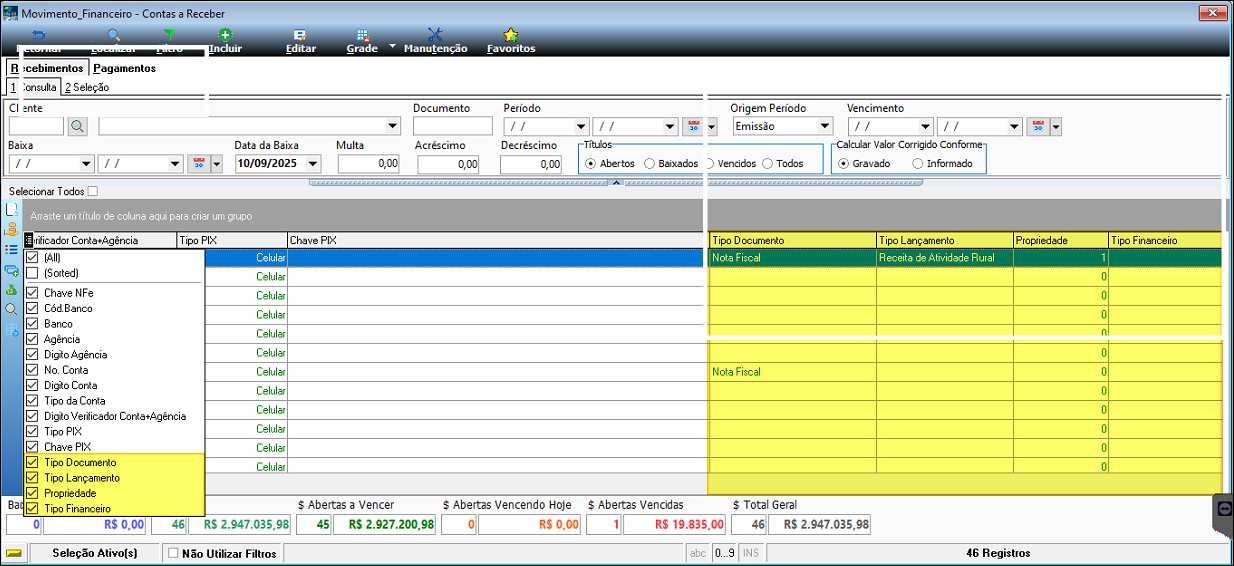Check the Selecionar Todos checkbox

click(x=93, y=191)
